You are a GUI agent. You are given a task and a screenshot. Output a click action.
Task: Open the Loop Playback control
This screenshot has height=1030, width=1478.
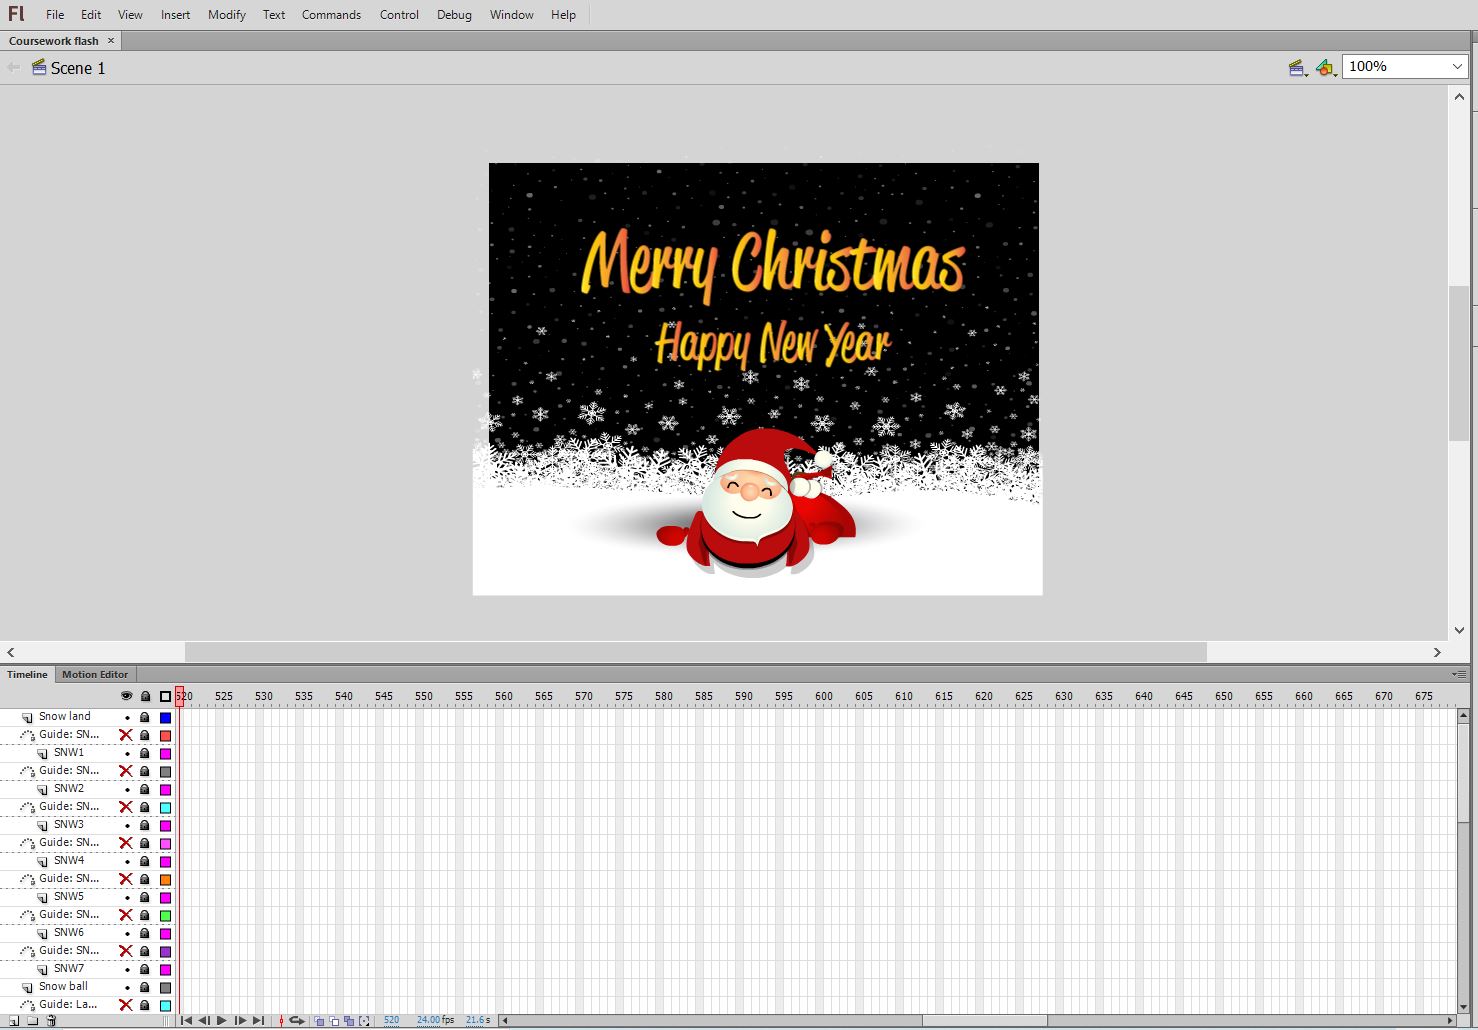[x=297, y=1020]
